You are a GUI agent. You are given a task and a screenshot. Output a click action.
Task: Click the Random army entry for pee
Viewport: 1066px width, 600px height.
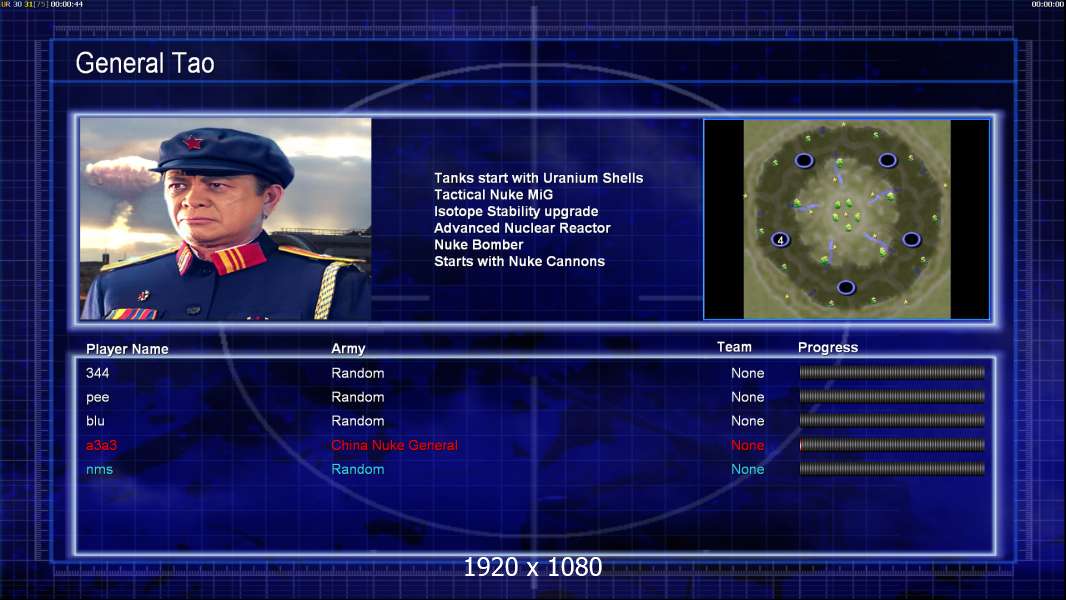point(358,397)
